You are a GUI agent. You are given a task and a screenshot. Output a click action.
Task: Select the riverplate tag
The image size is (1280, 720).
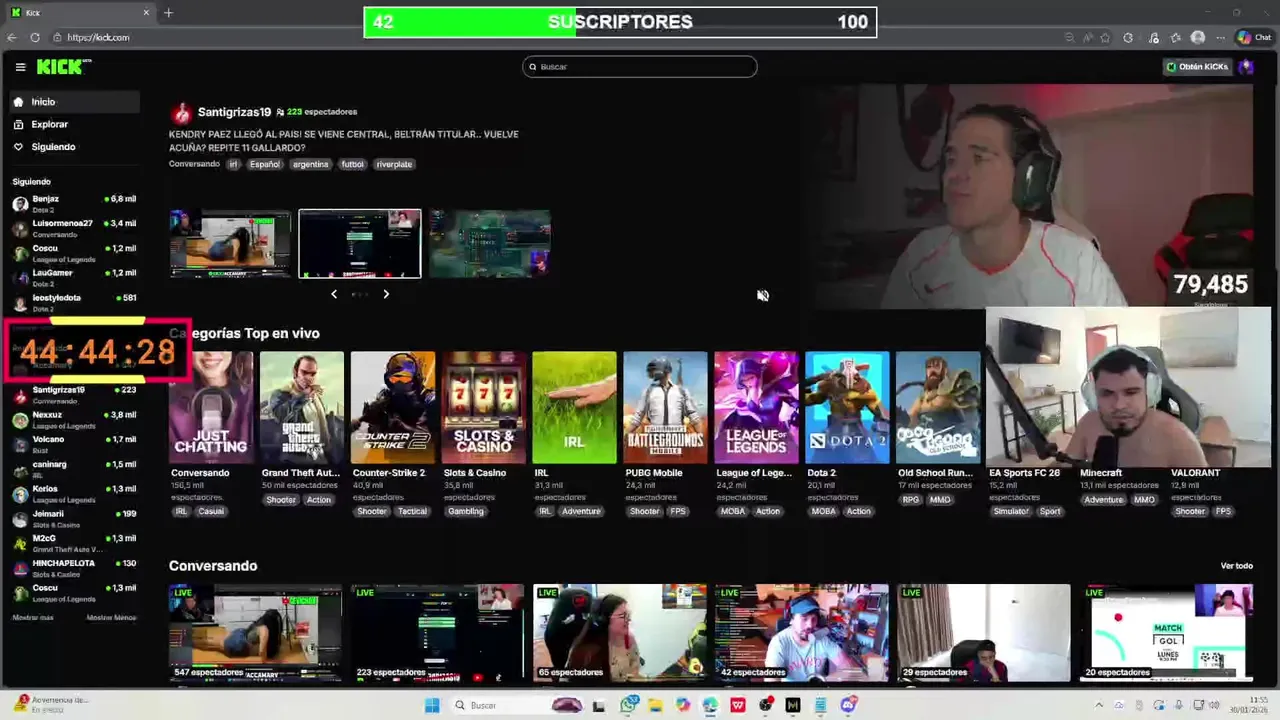[x=394, y=164]
